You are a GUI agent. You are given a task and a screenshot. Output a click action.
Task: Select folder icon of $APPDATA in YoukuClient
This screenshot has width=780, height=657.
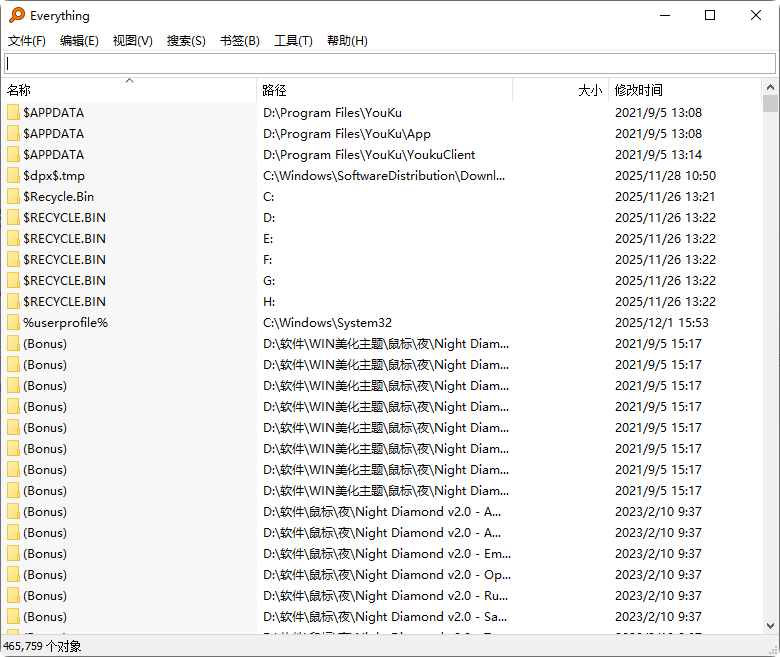14,155
